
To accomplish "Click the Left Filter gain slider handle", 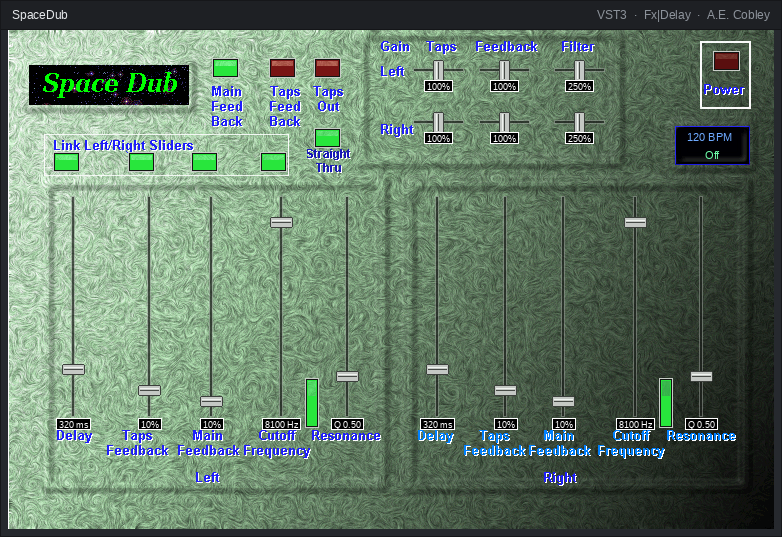I will [x=579, y=70].
